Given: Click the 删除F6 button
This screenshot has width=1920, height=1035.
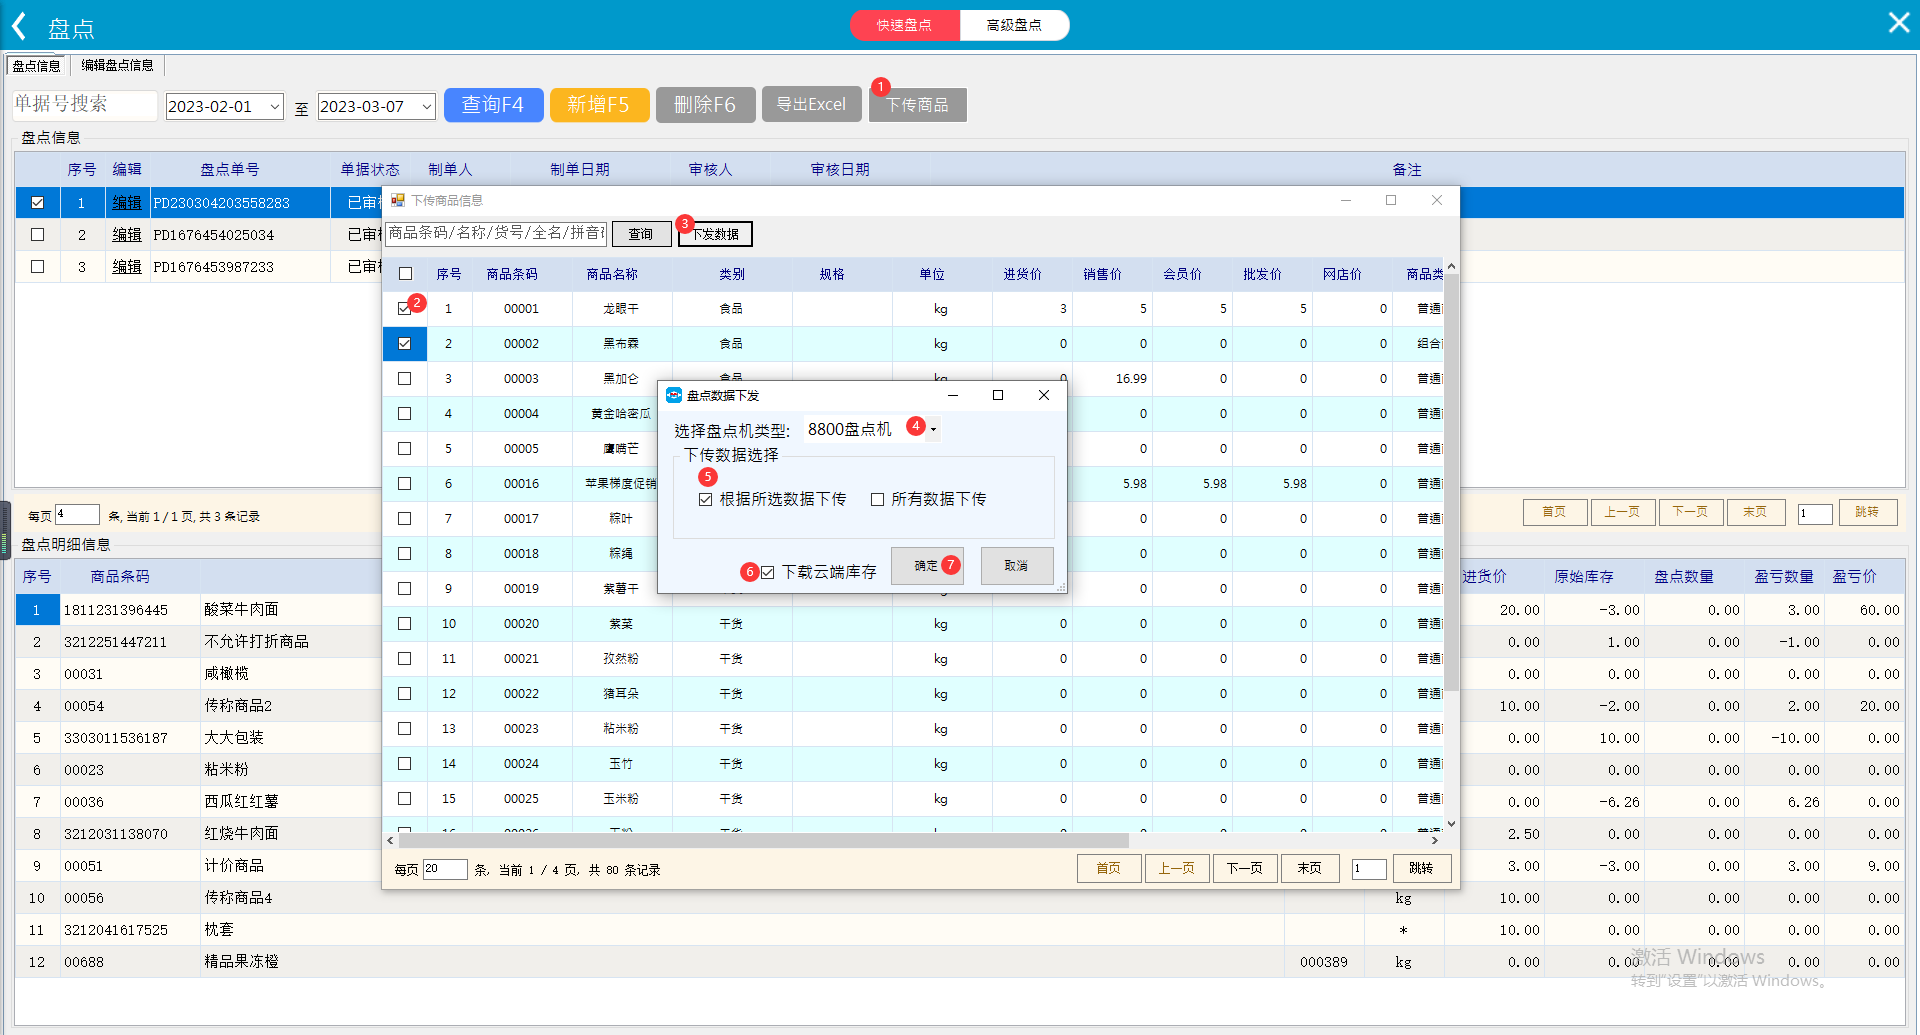Looking at the screenshot, I should click(705, 105).
